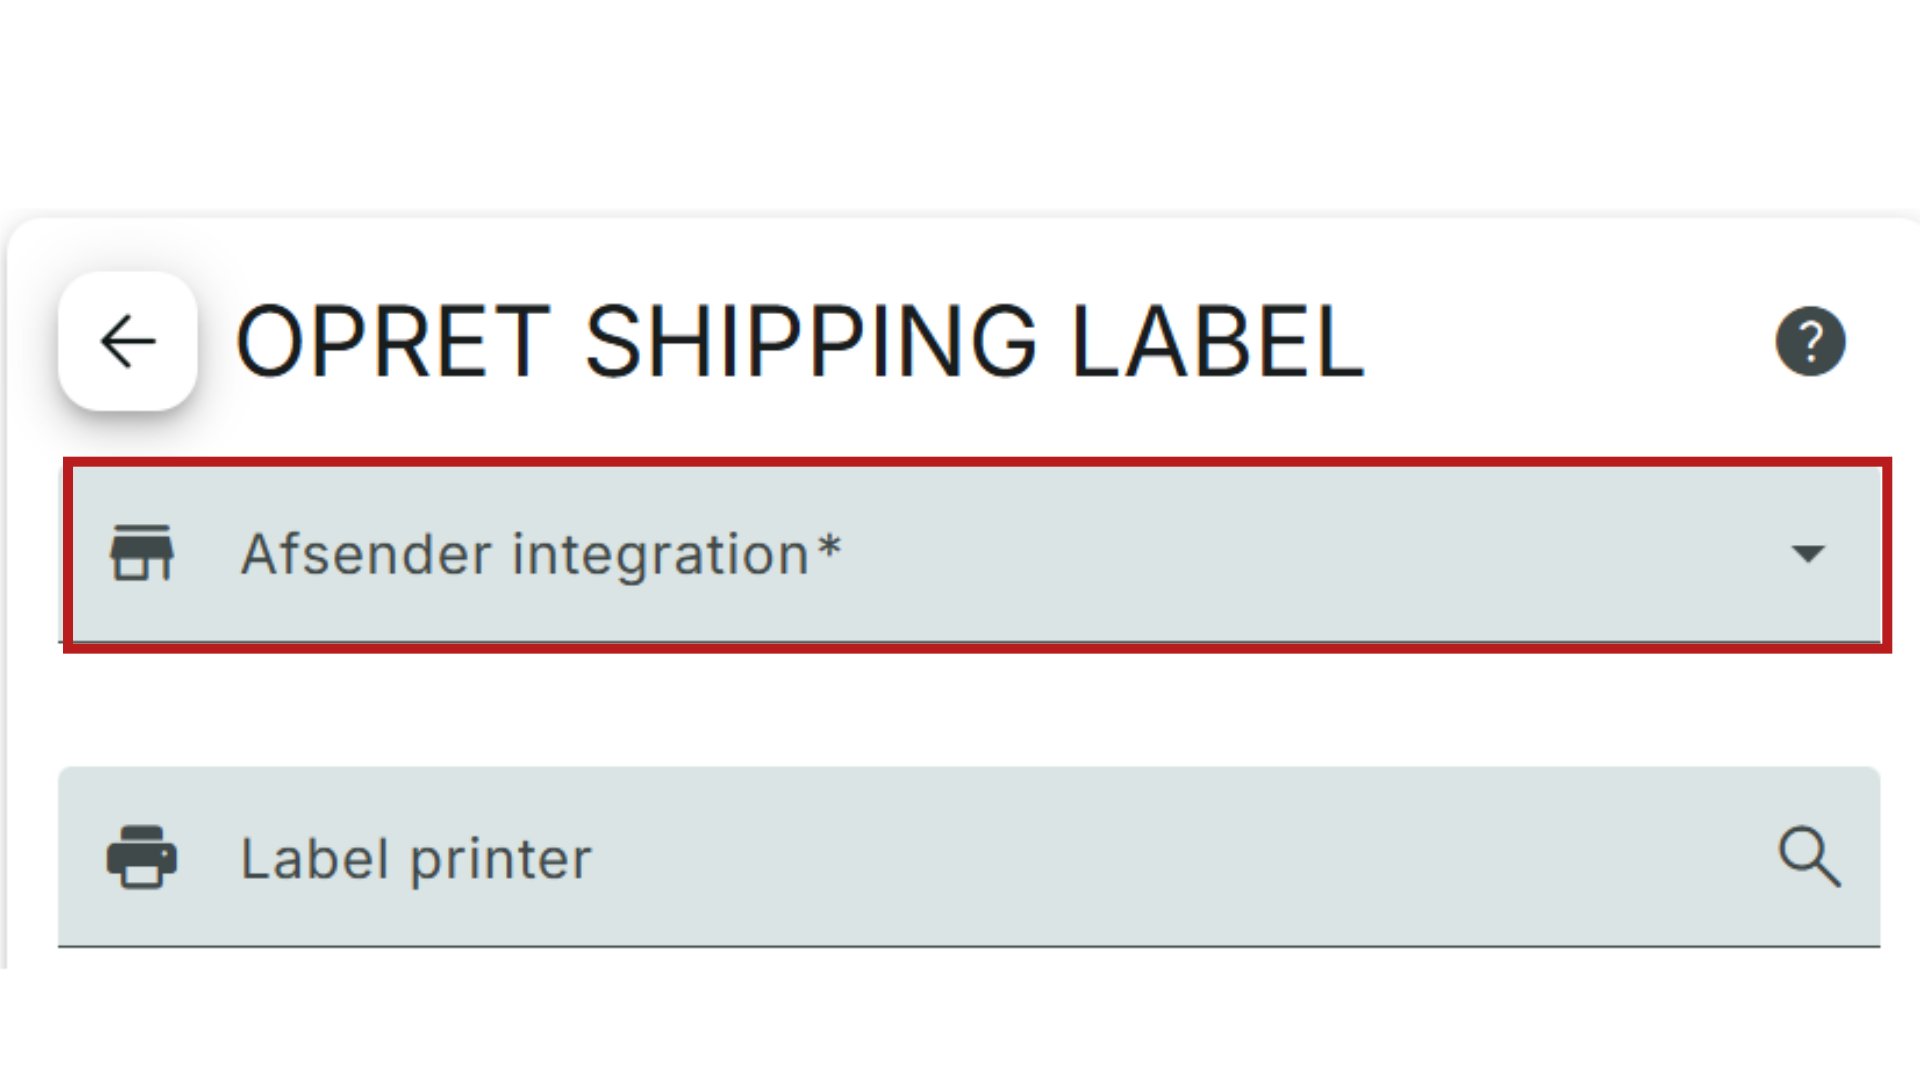Click the Label printer placeholder text

pos(416,859)
